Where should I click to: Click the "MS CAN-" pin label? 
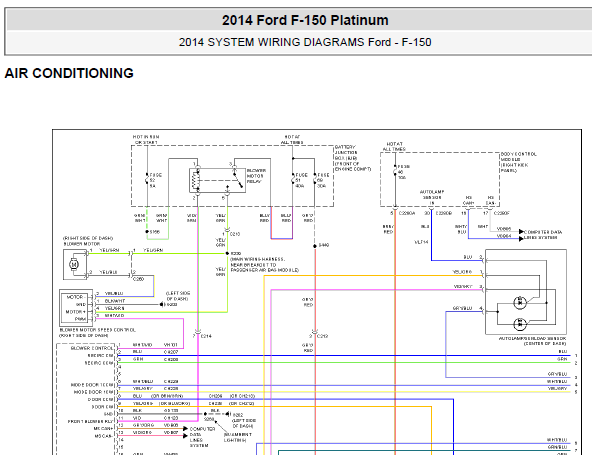(104, 436)
